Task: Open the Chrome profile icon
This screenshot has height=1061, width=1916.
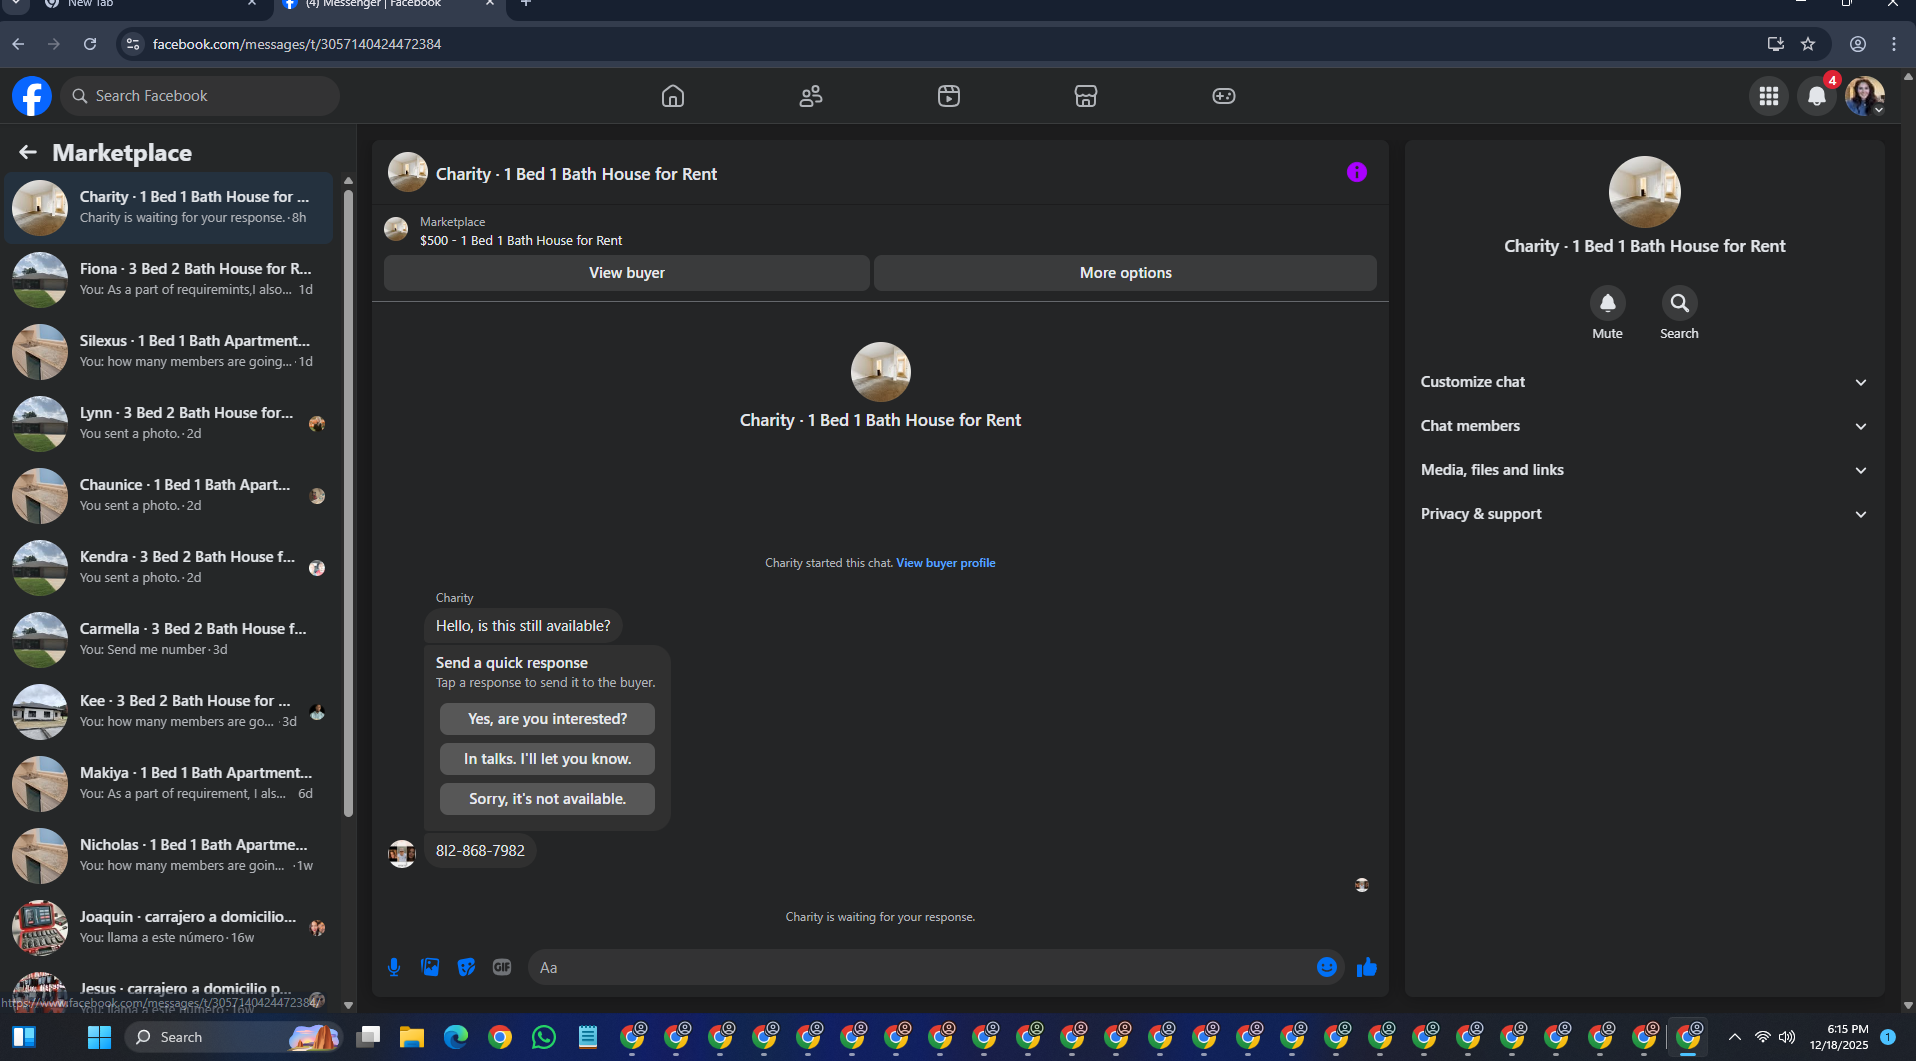Action: coord(1858,44)
